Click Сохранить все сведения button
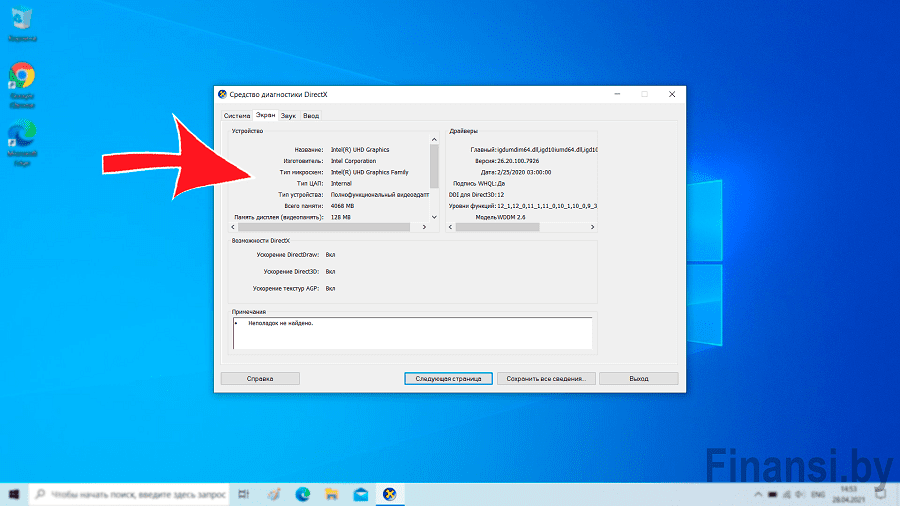 [x=546, y=379]
